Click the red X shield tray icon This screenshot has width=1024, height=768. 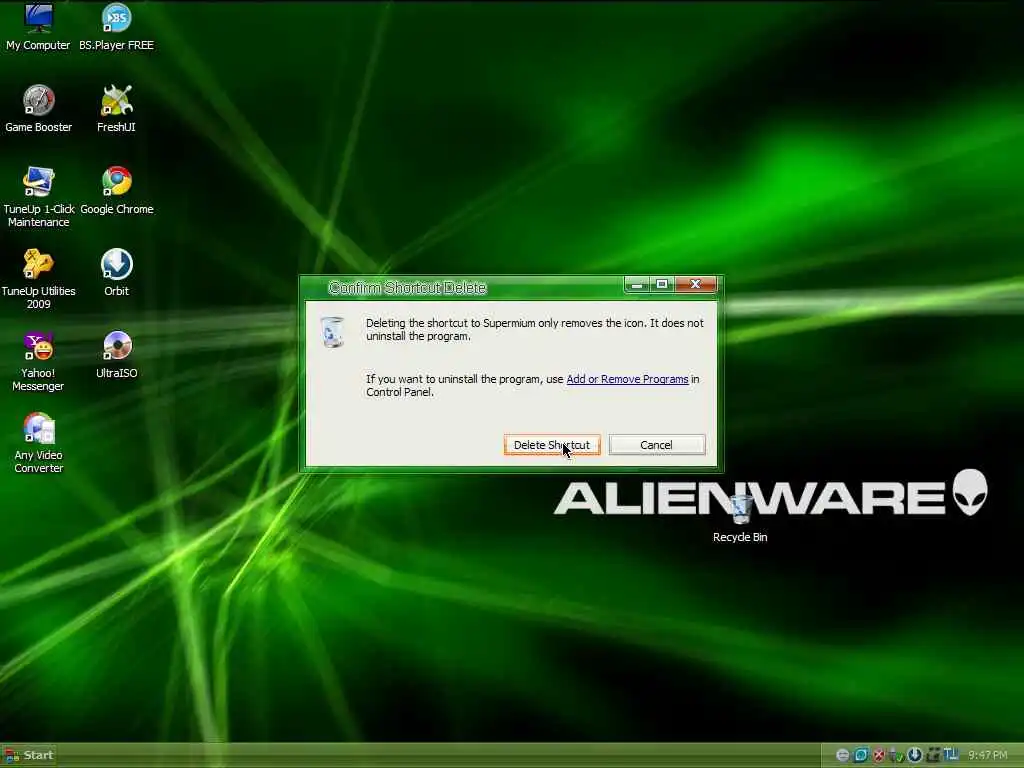(x=879, y=756)
